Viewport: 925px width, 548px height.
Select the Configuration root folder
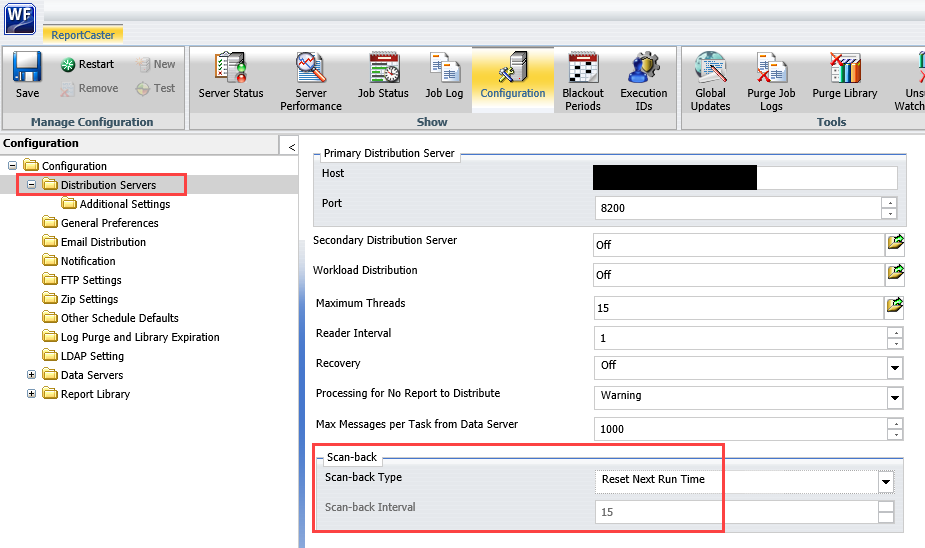pyautogui.click(x=74, y=166)
